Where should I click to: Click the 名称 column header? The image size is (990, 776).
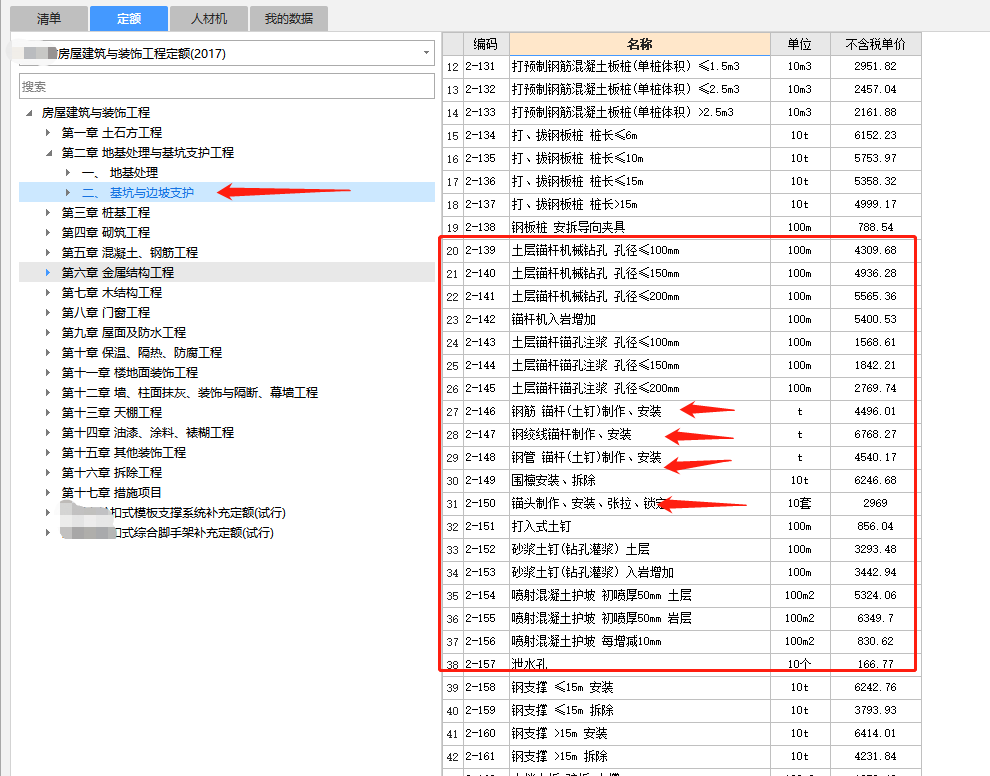[x=640, y=44]
